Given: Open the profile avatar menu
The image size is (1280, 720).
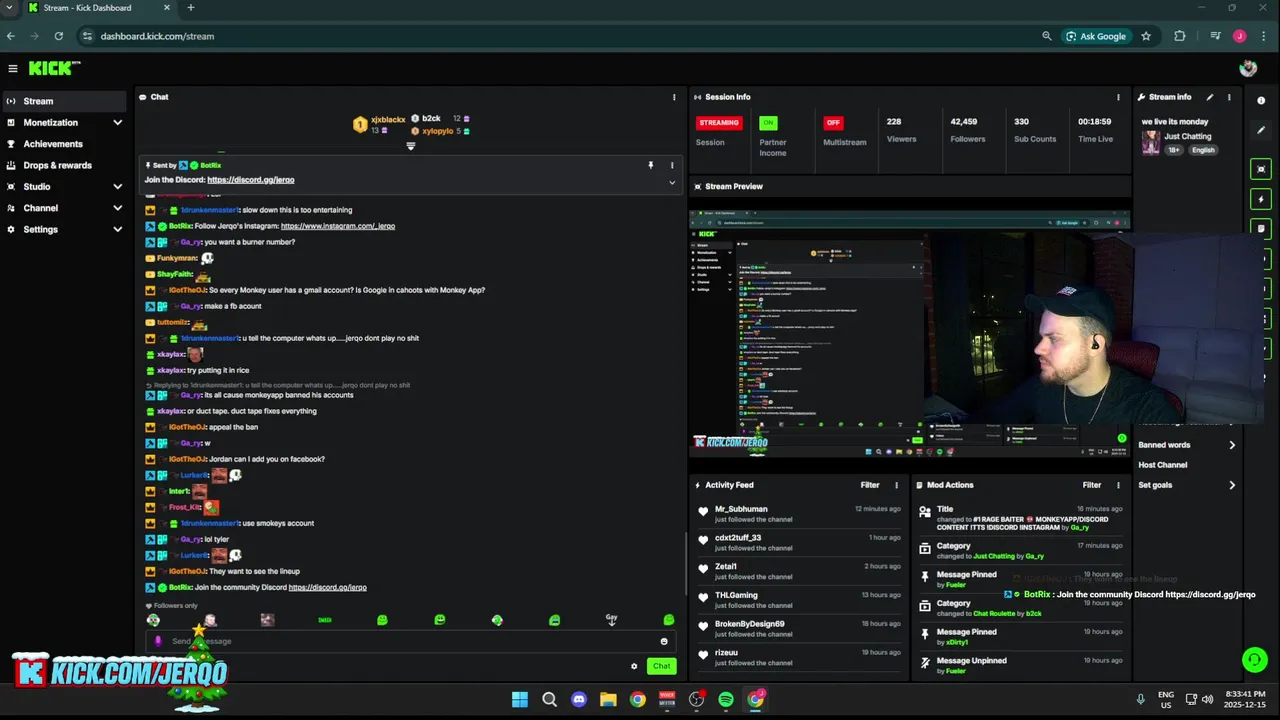Looking at the screenshot, I should [x=1248, y=68].
